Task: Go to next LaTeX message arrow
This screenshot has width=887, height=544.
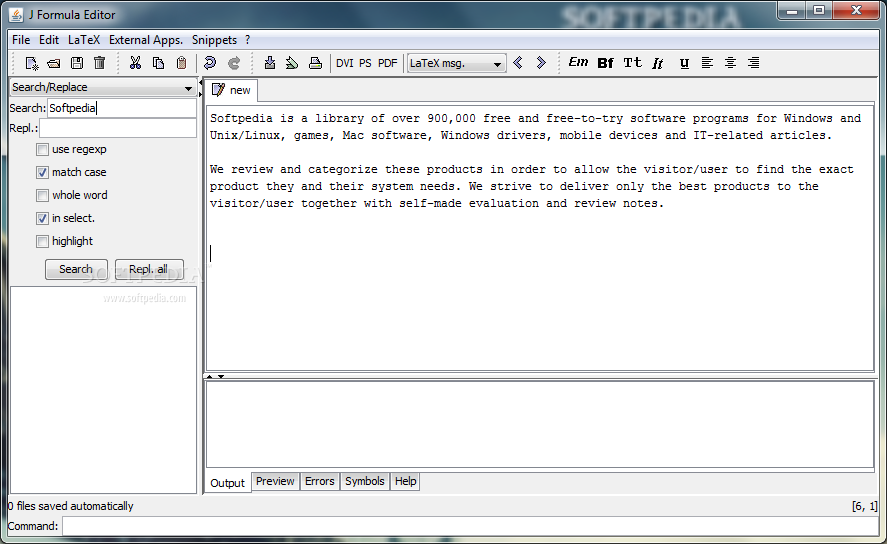Action: [x=541, y=63]
